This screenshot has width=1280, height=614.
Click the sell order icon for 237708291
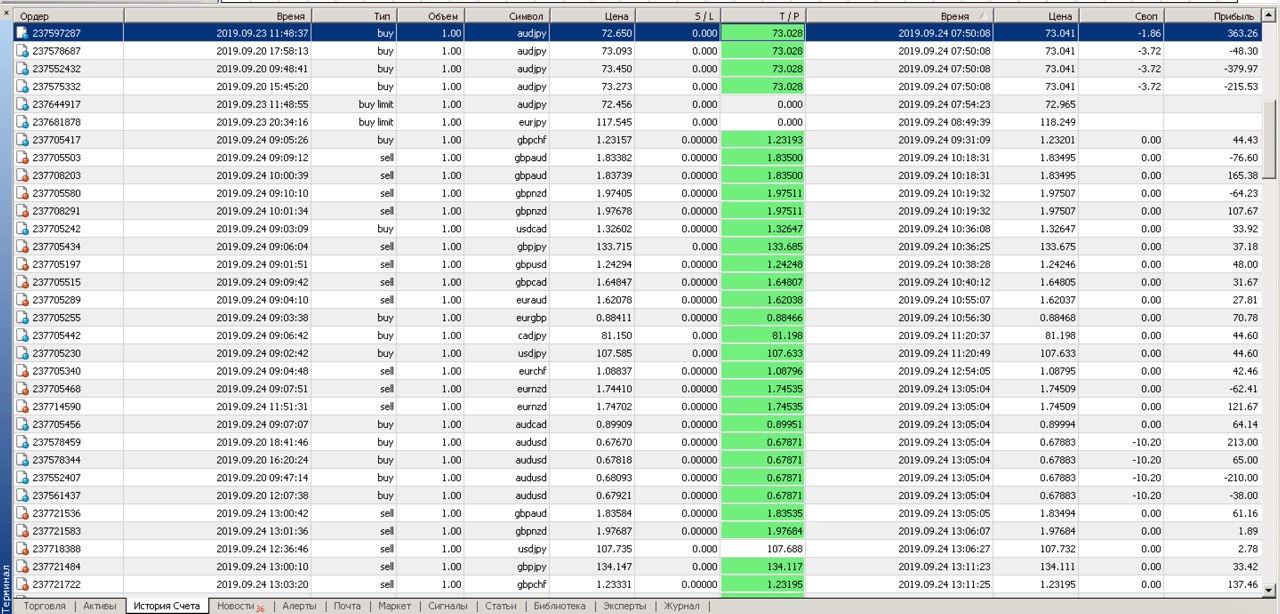(22, 211)
